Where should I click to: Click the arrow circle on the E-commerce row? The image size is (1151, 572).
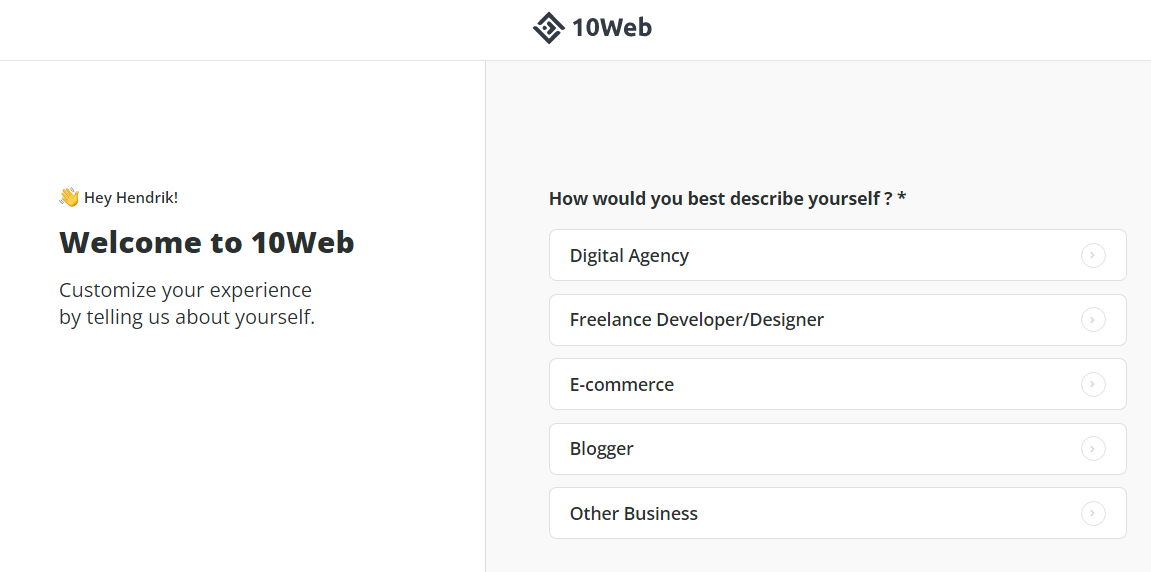[1093, 384]
